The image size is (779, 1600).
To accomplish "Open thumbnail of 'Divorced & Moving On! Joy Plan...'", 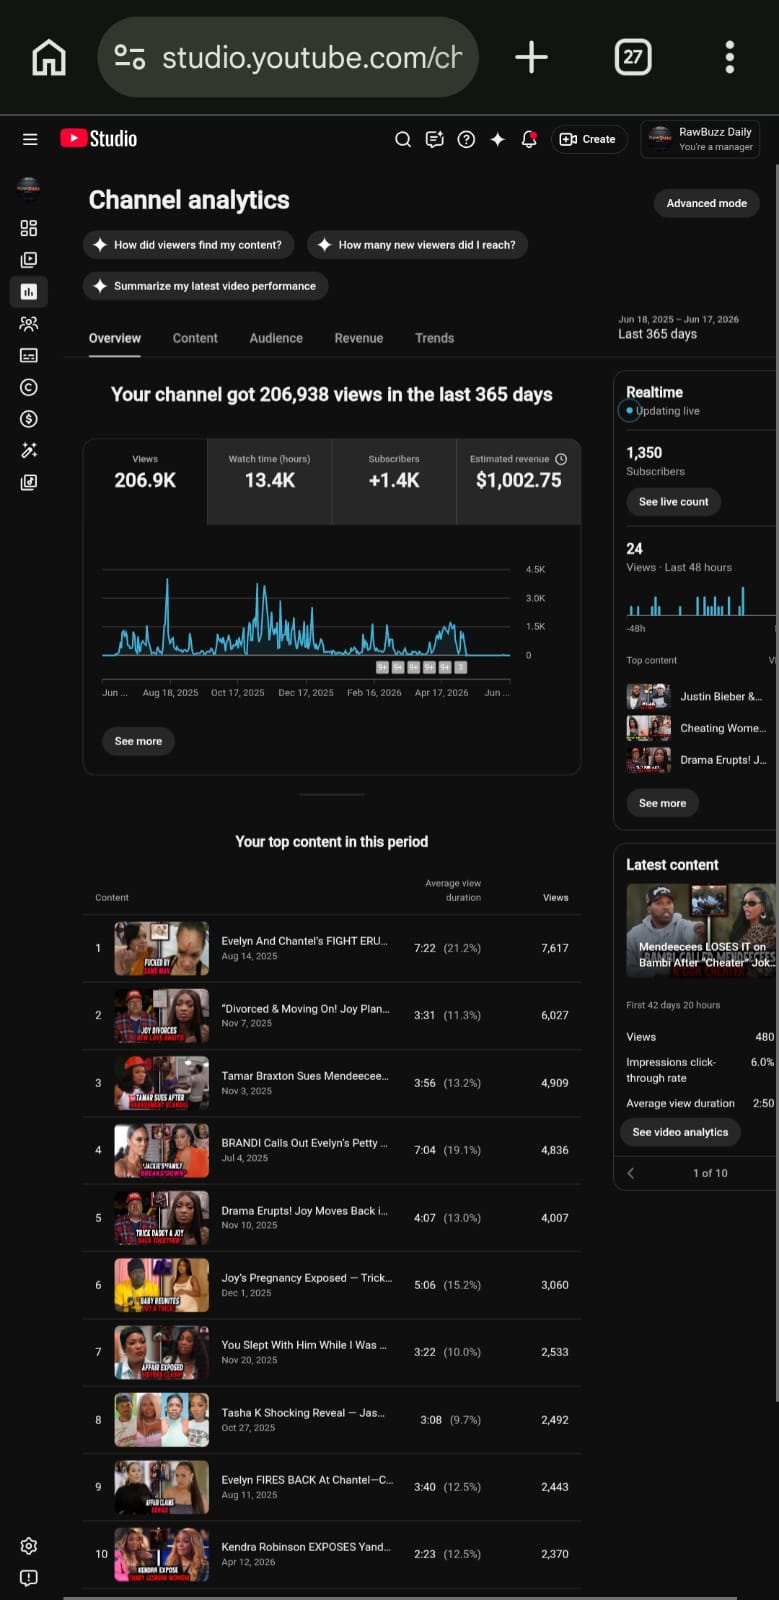I will (x=162, y=1015).
